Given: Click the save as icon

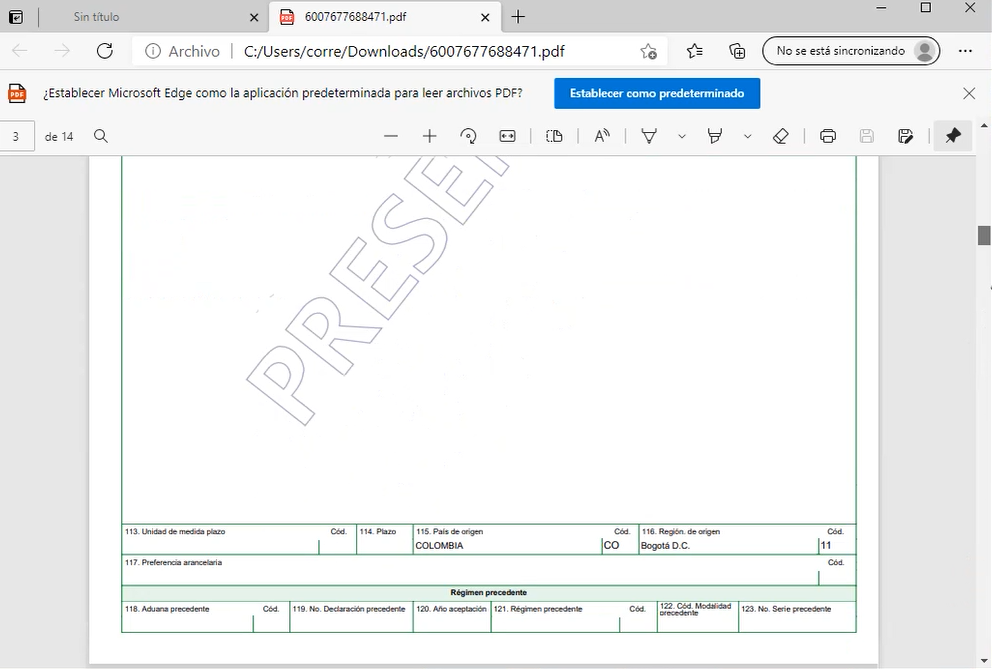Looking at the screenshot, I should click(906, 136).
